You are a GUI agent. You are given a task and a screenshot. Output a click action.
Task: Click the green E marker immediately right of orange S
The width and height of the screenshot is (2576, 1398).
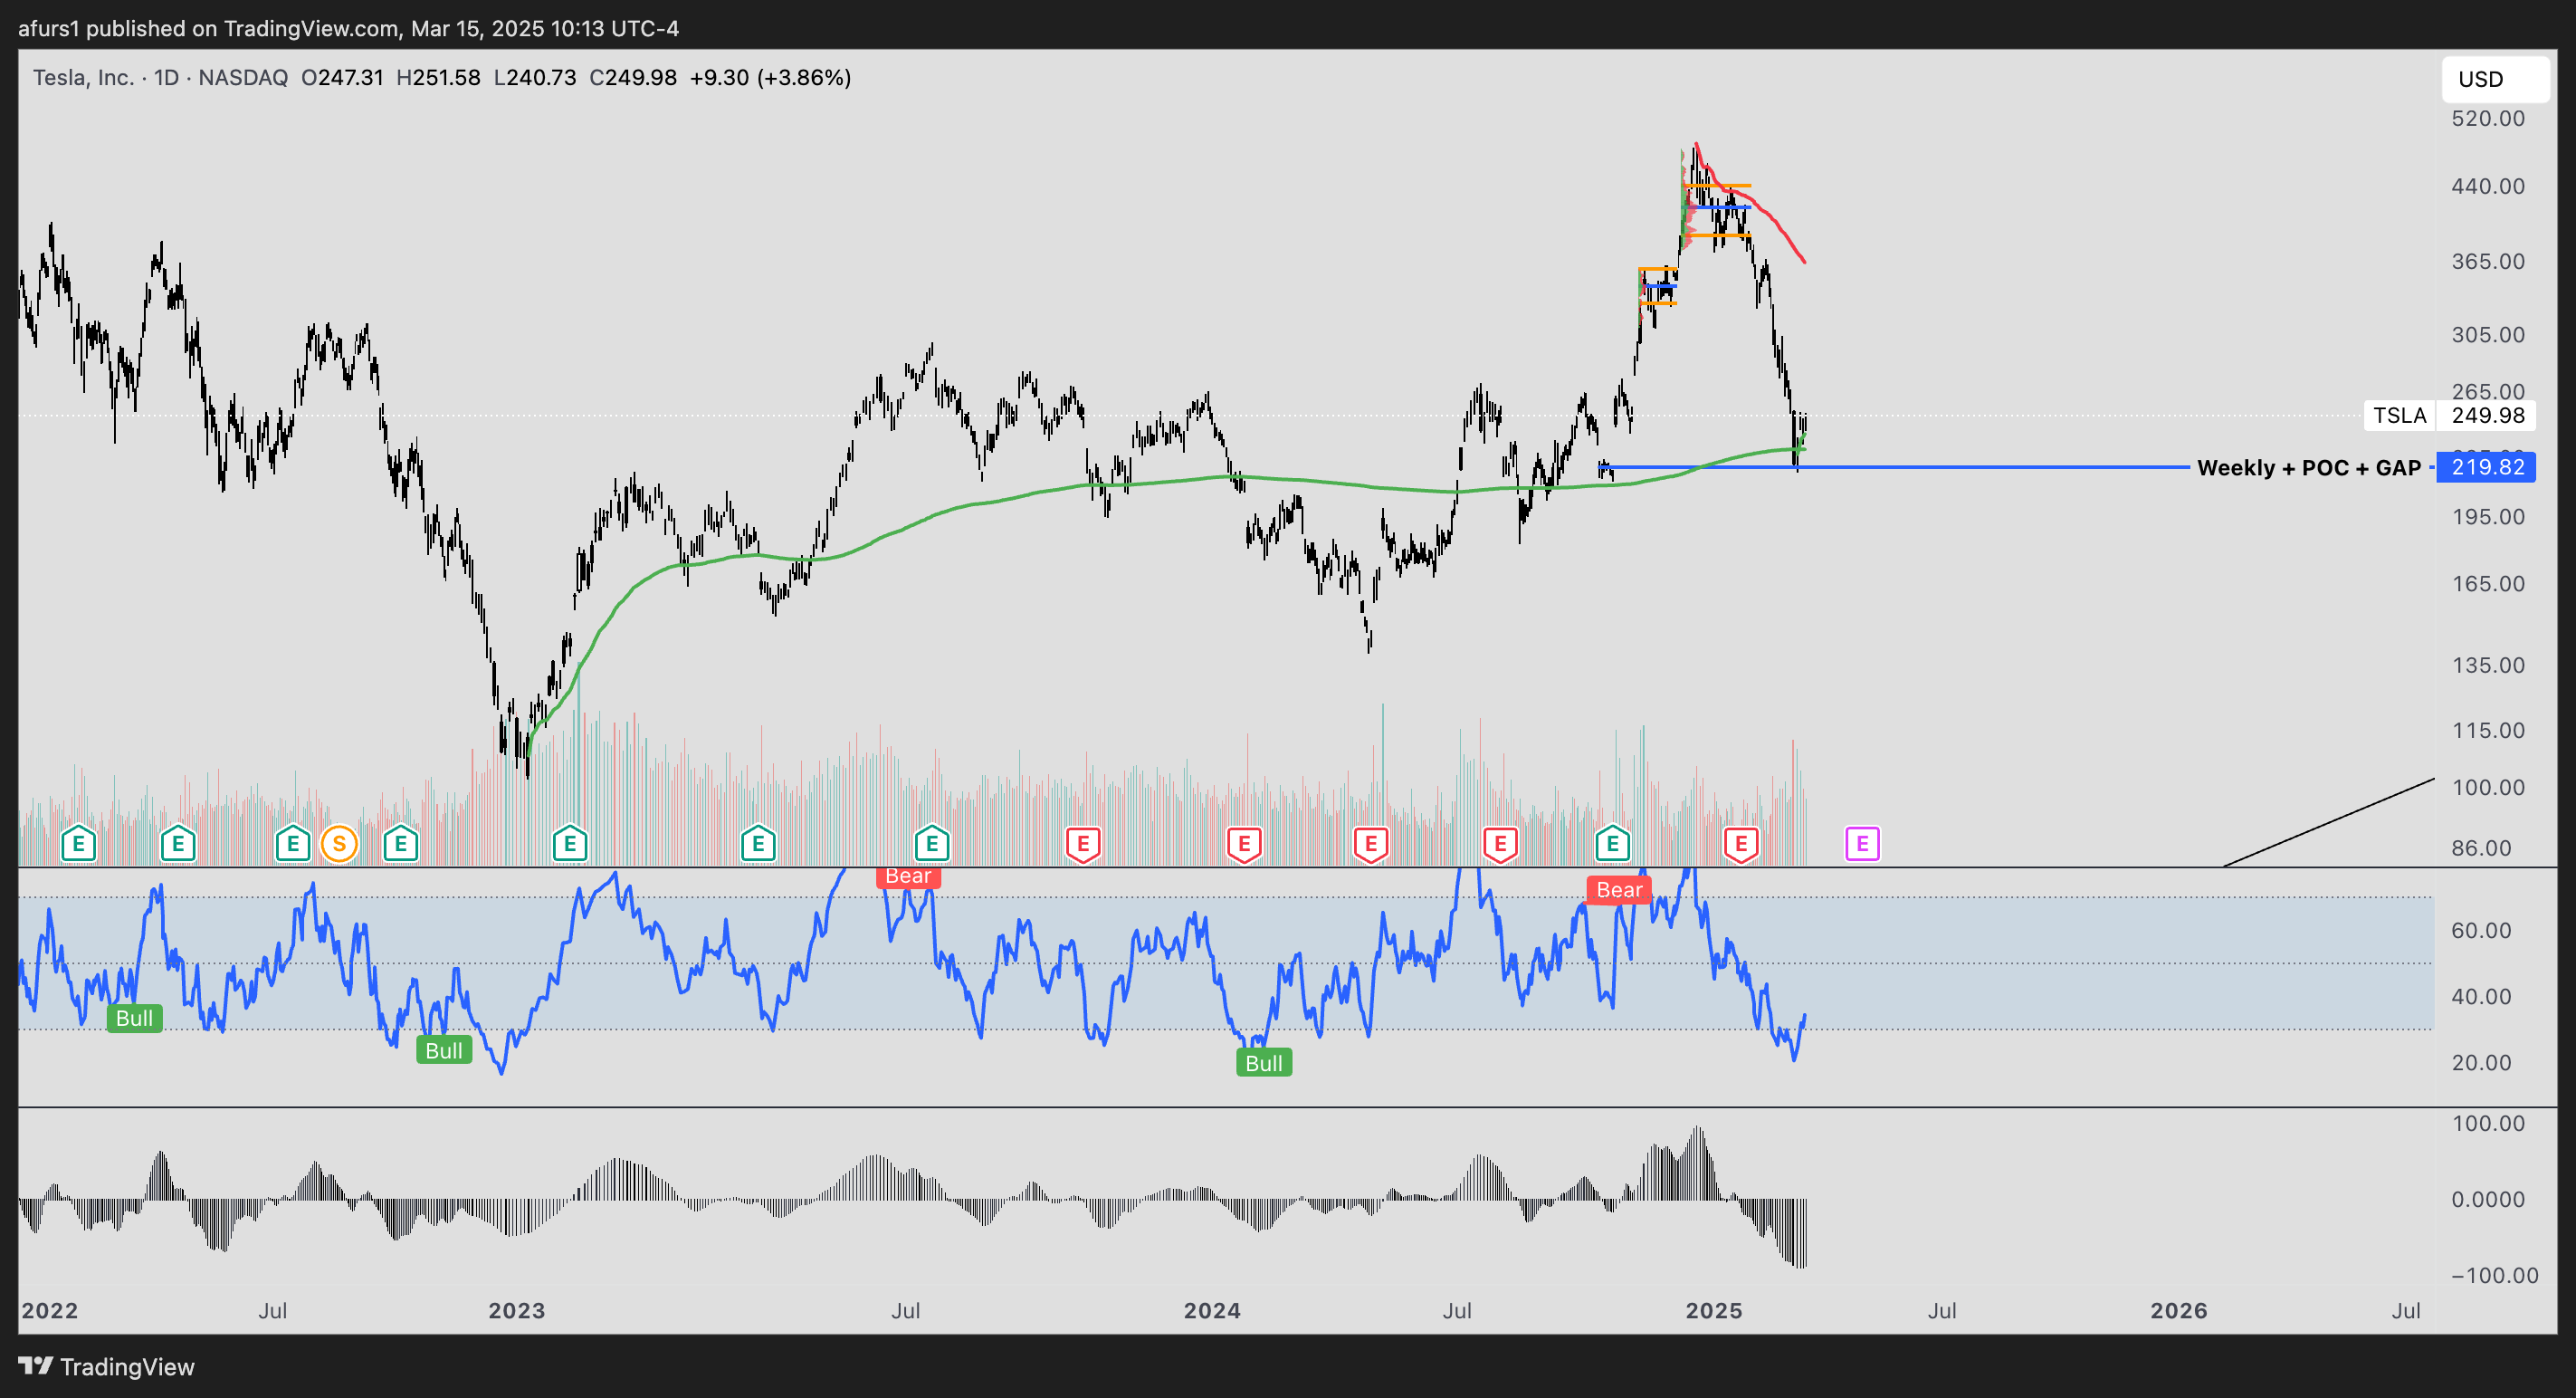point(401,844)
